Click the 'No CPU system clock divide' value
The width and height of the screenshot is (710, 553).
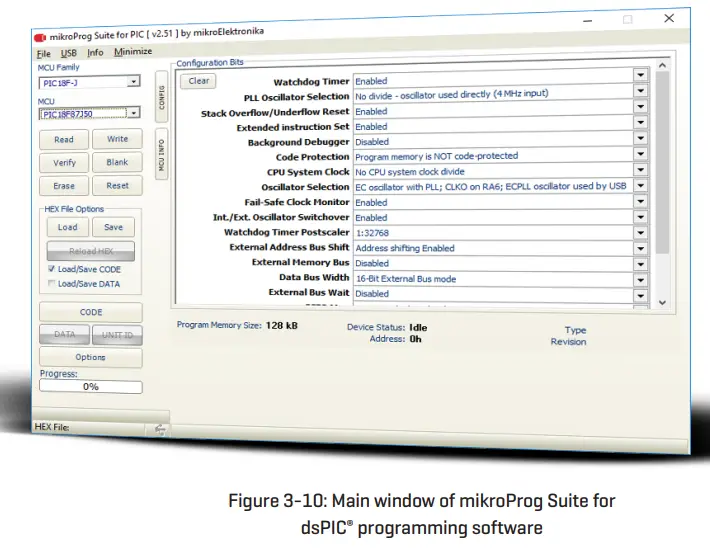[x=410, y=172]
